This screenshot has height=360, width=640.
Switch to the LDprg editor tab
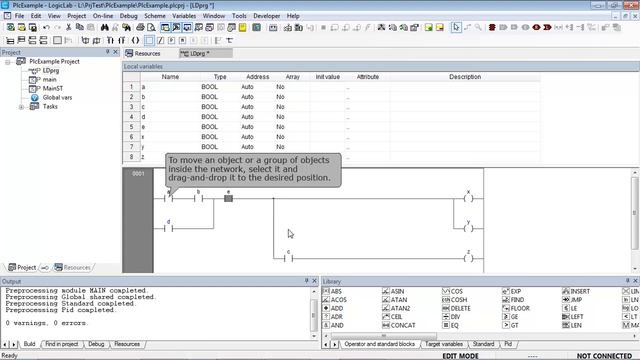(206, 53)
